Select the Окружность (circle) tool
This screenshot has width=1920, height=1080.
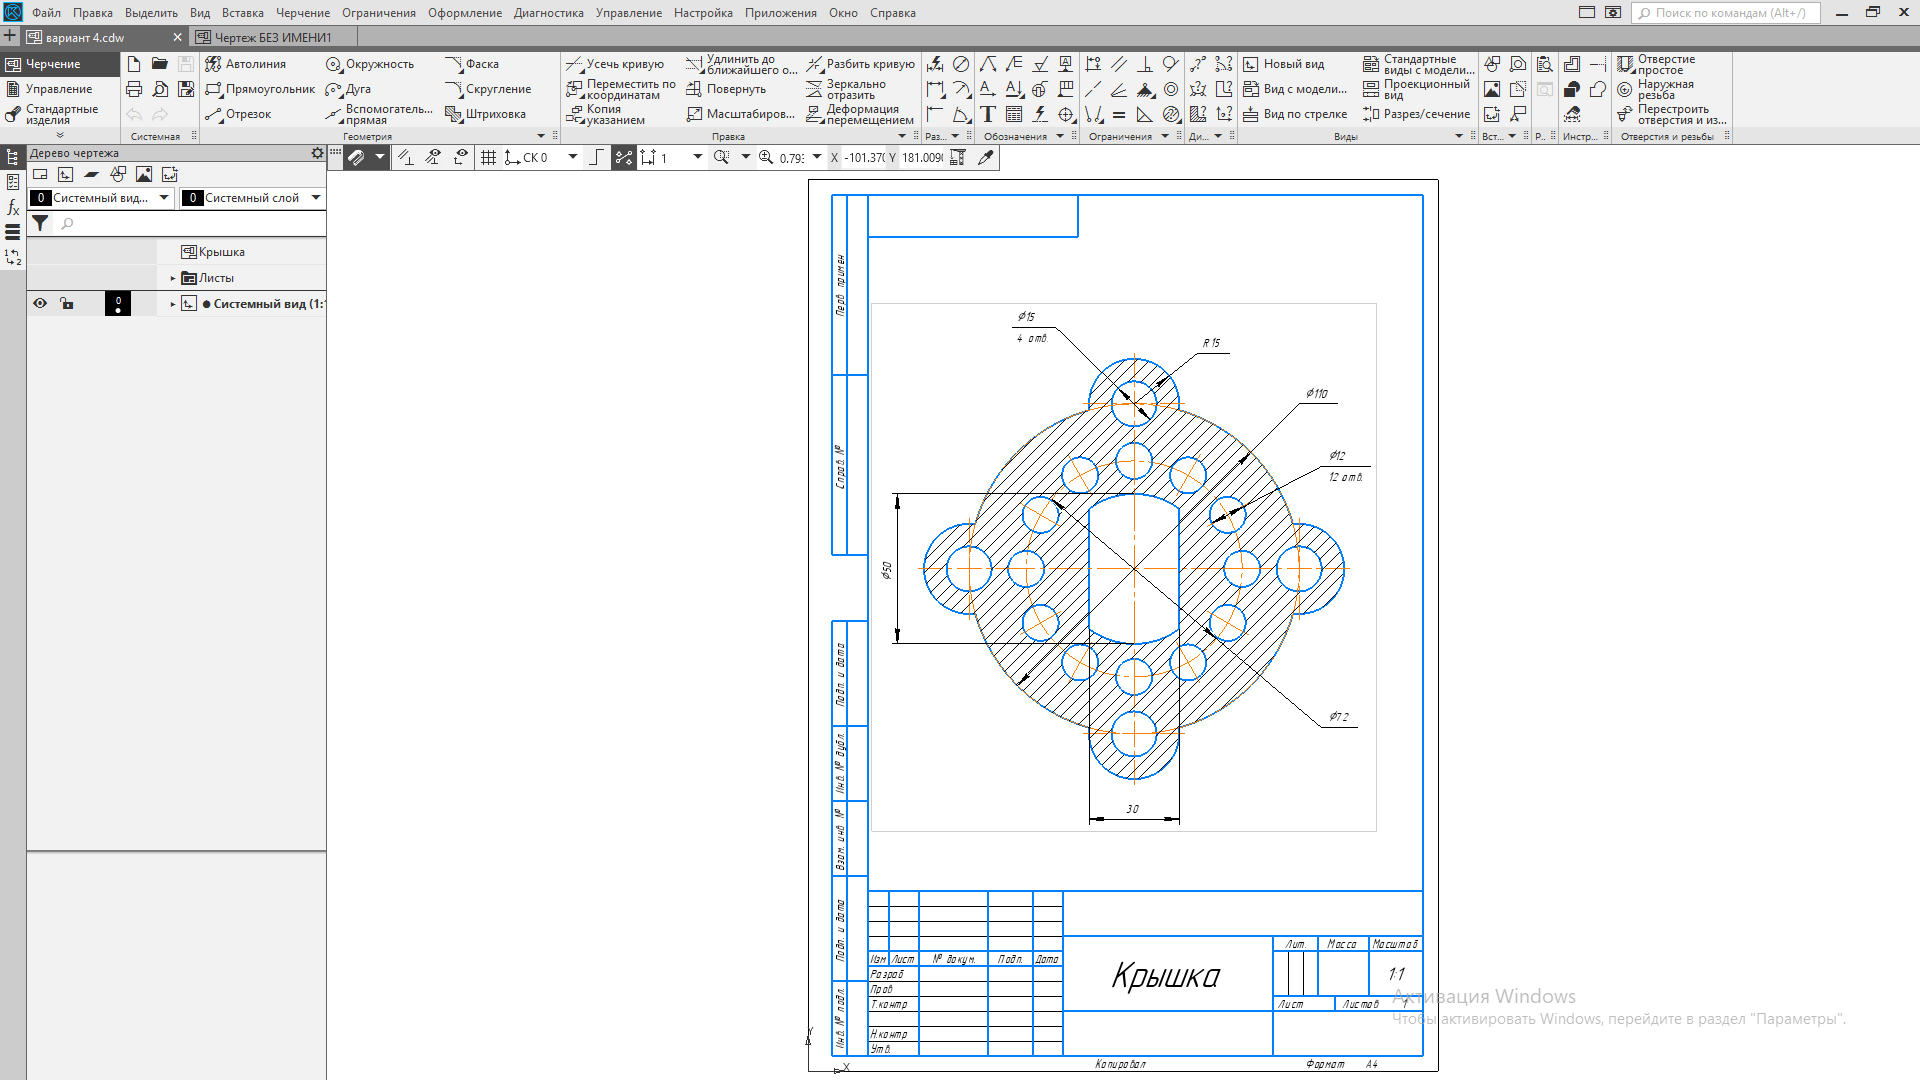coord(370,64)
